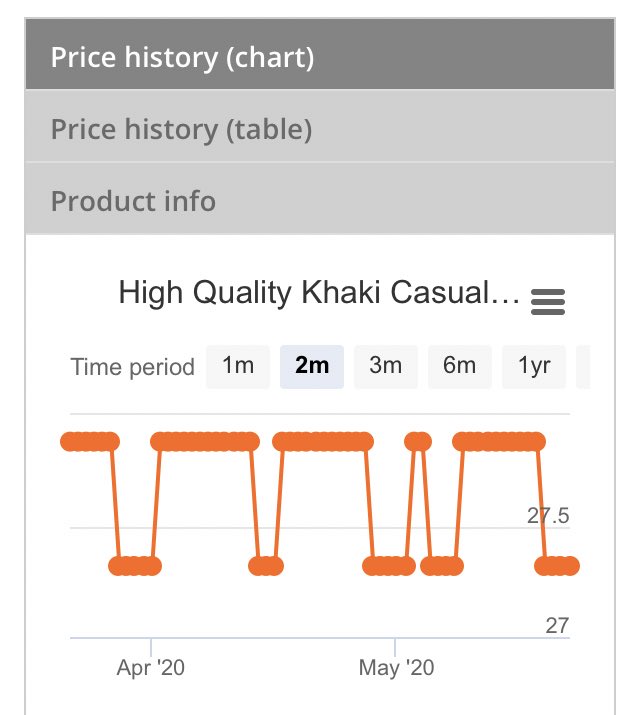Viewport: 640px width, 715px height.
Task: Choose the 6m time range
Action: click(x=459, y=367)
